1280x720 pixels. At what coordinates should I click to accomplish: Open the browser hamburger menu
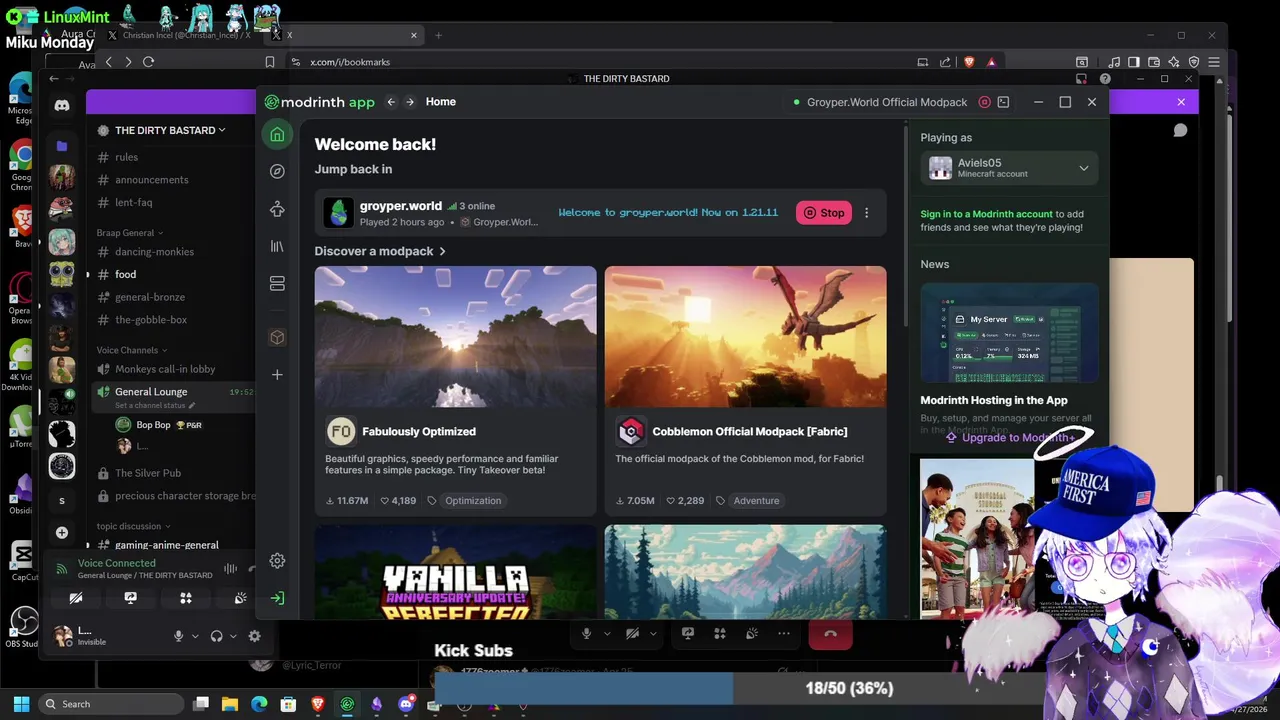point(1214,62)
